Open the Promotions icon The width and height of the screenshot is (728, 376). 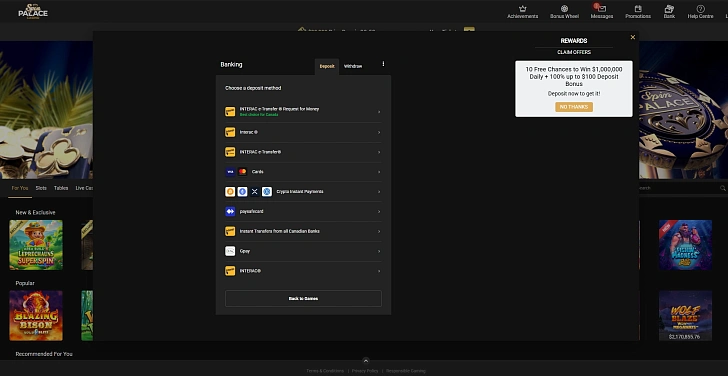click(638, 9)
